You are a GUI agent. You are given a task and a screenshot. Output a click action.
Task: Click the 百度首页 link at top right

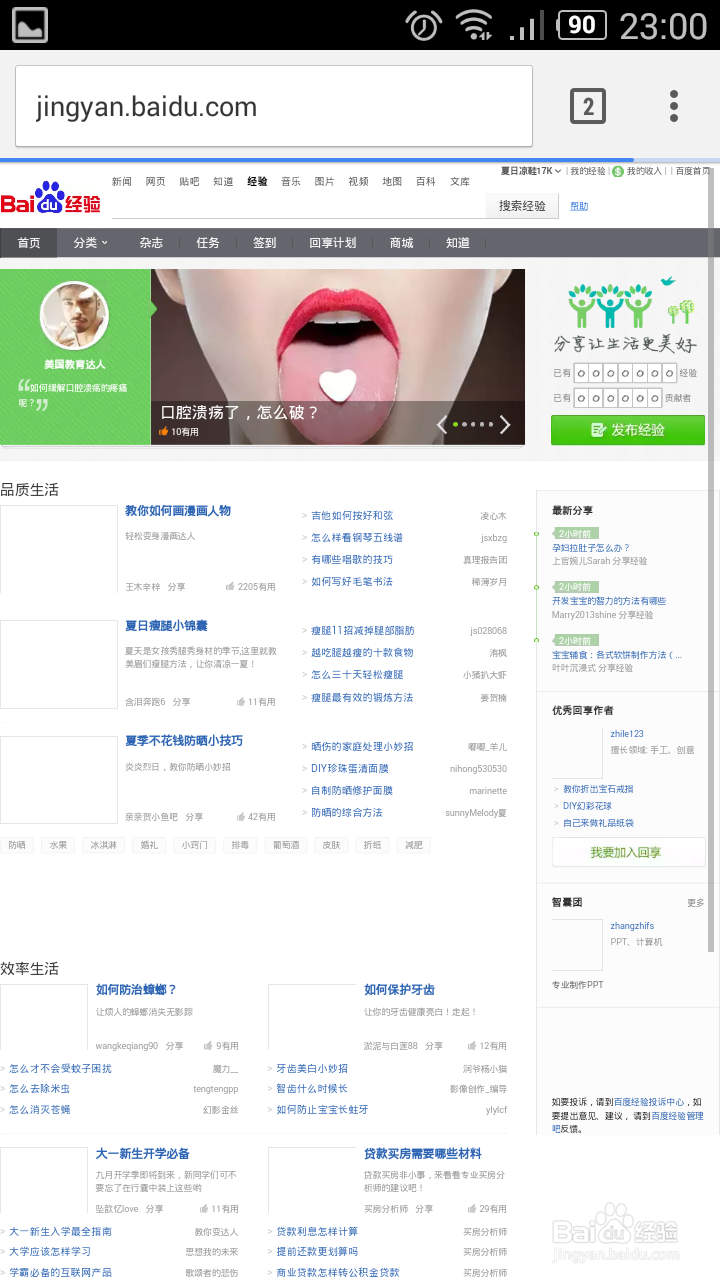tap(693, 171)
